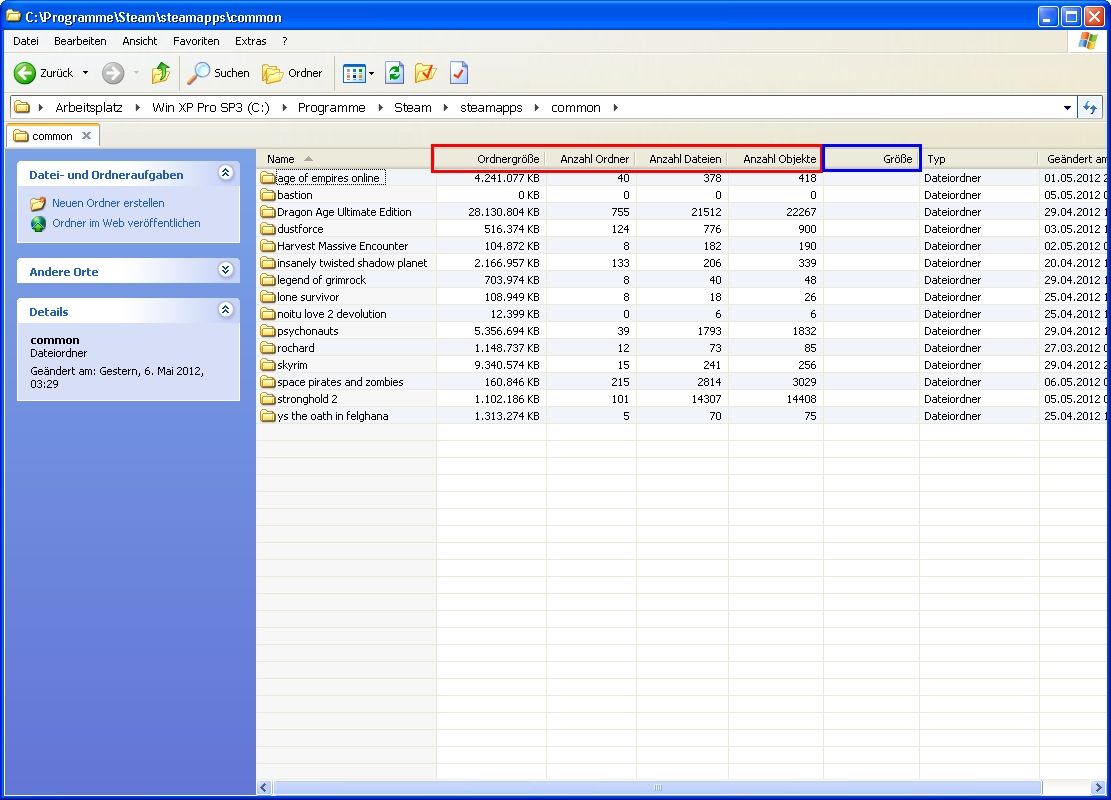Click the Windows flag logo
This screenshot has height=800, width=1111.
point(1088,41)
